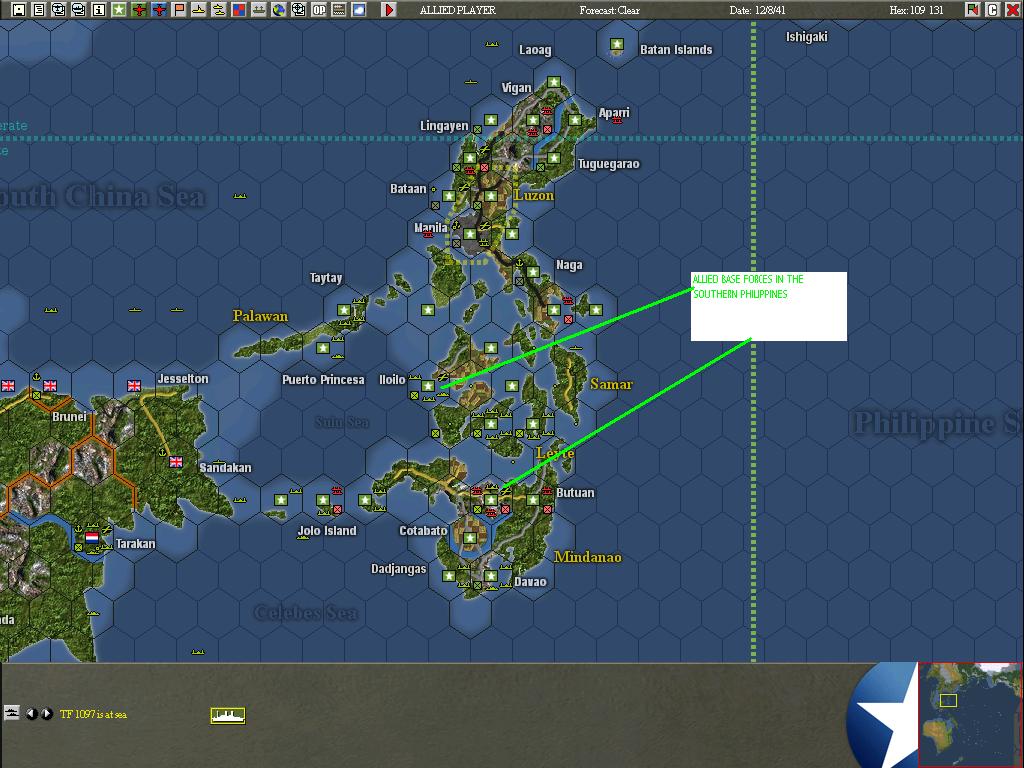
Task: Click the Forecast: Clear readout
Action: (609, 10)
